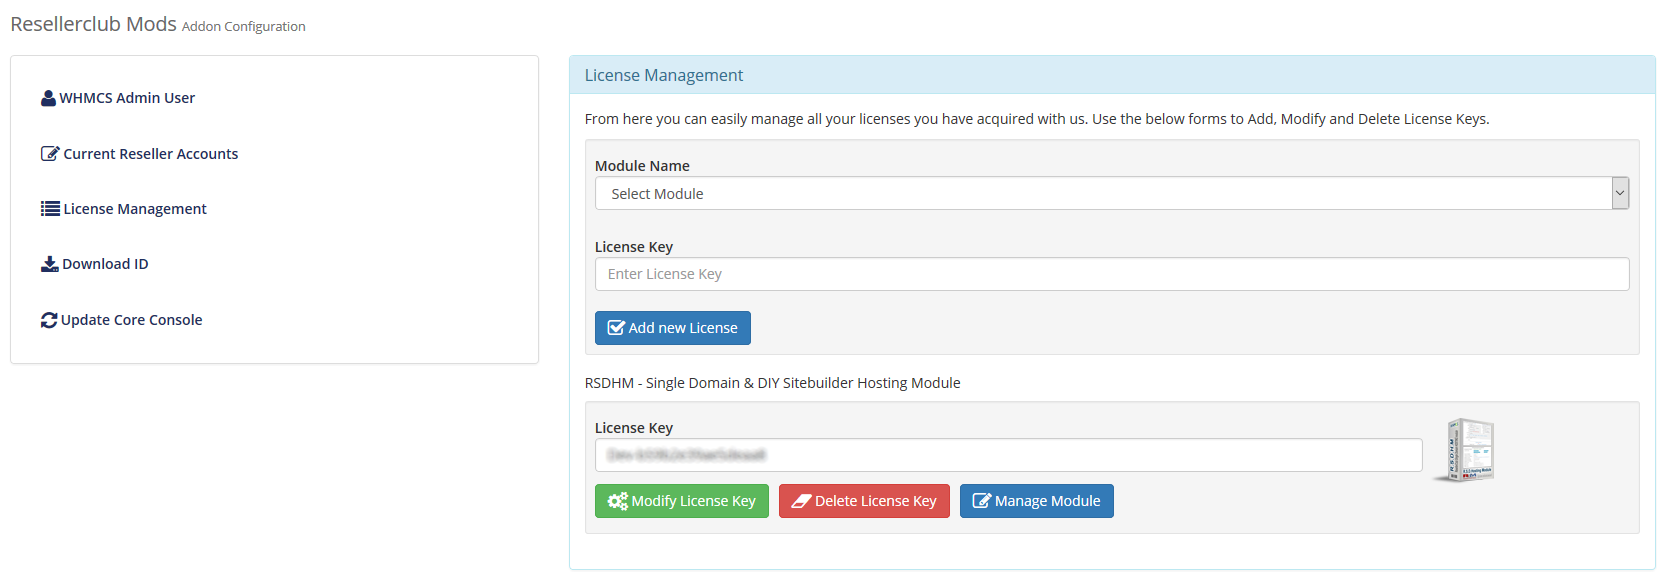The image size is (1665, 576).
Task: Select the Download ID menu entry
Action: click(x=95, y=264)
